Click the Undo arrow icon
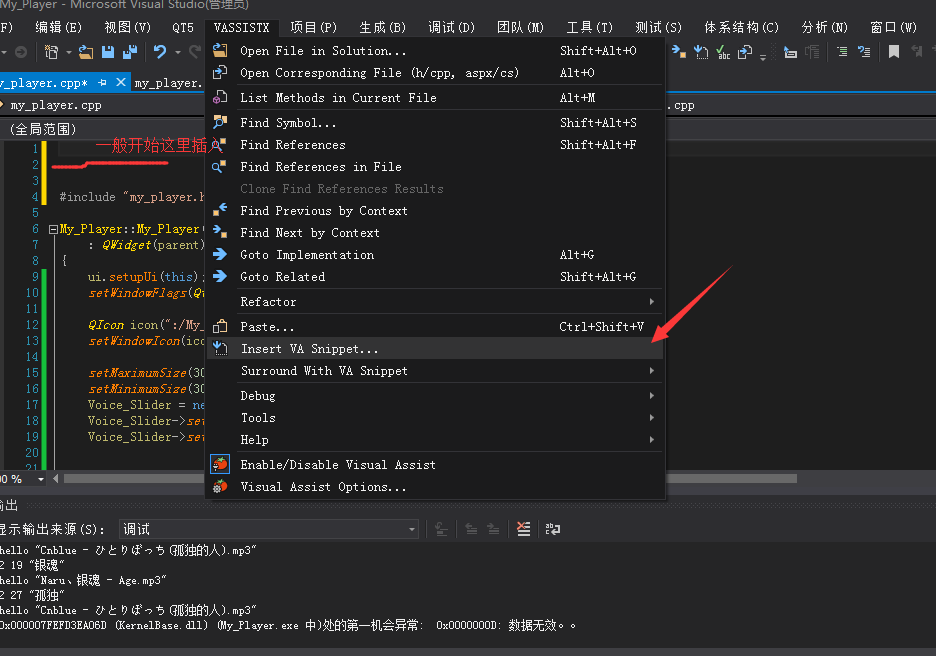This screenshot has width=936, height=656. [159, 53]
